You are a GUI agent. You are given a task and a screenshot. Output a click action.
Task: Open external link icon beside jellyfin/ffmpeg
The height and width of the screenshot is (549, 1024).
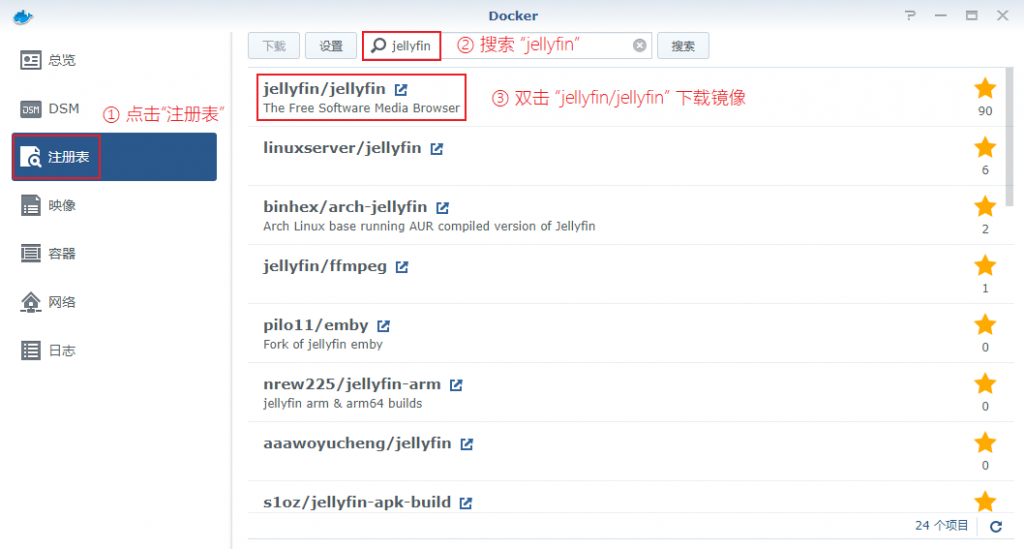[x=402, y=267]
